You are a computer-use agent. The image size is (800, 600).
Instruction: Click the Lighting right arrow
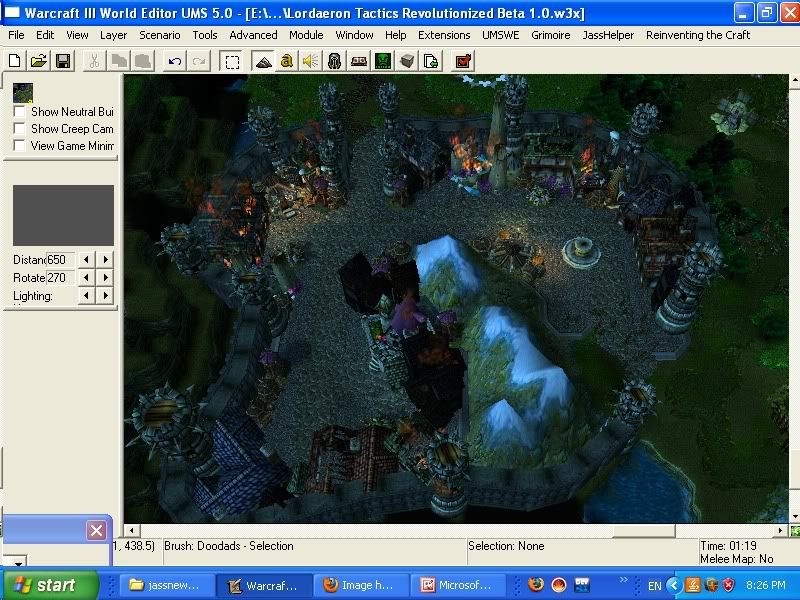click(105, 295)
